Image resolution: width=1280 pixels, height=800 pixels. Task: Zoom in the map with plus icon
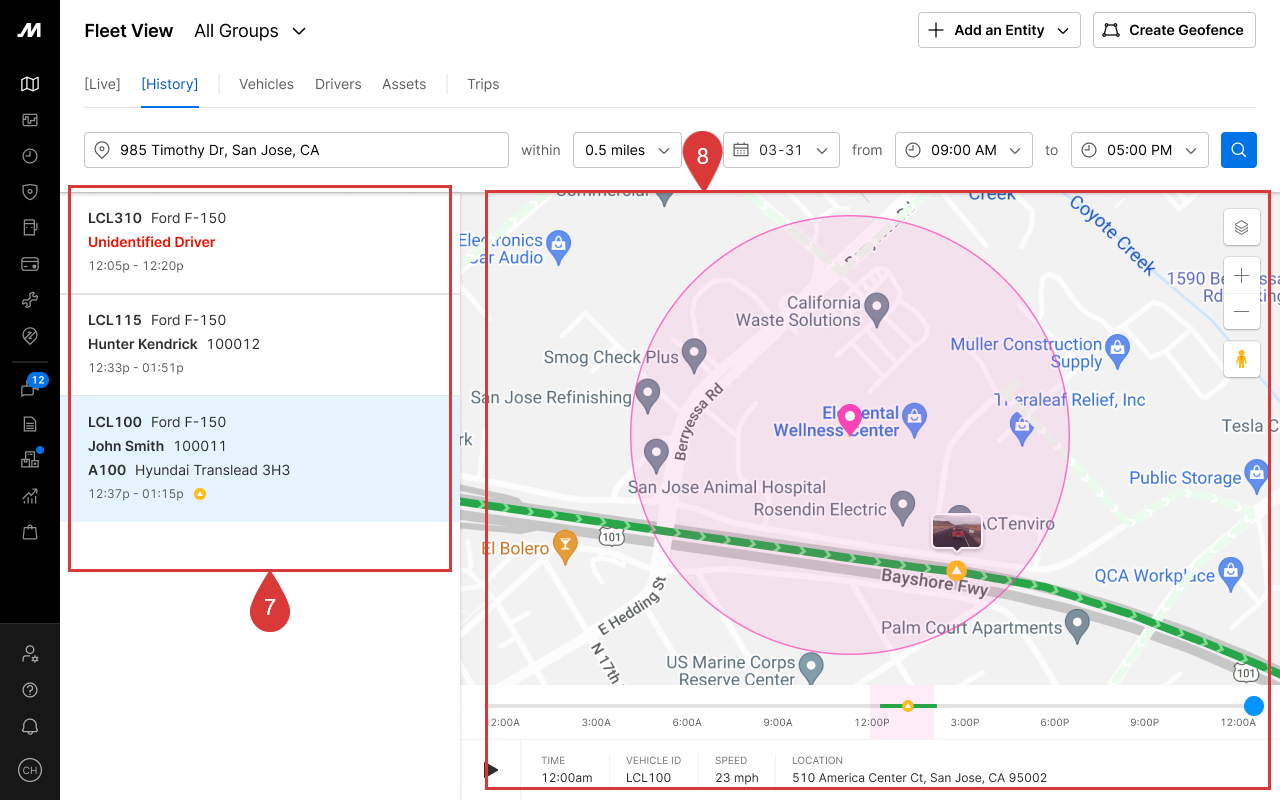point(1241,275)
